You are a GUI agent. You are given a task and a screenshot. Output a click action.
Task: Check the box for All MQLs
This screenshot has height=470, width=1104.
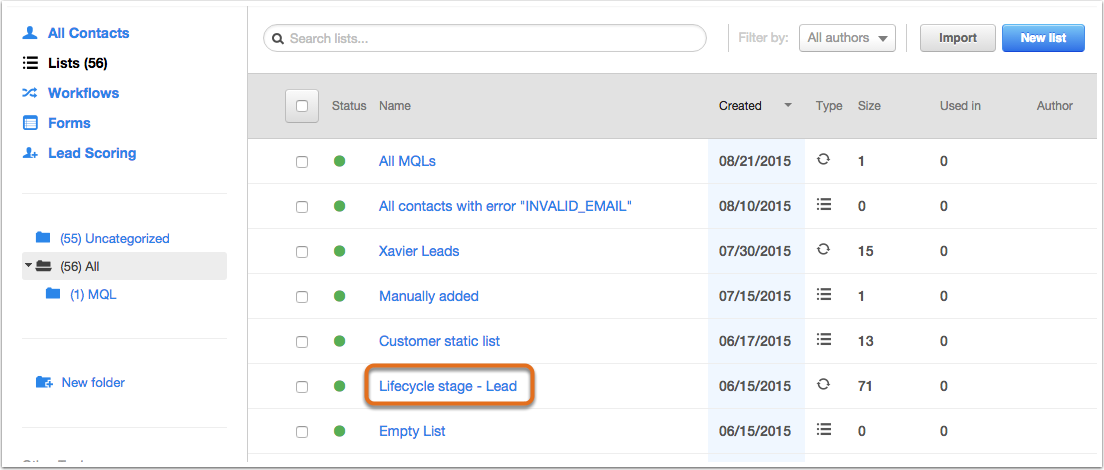[302, 162]
